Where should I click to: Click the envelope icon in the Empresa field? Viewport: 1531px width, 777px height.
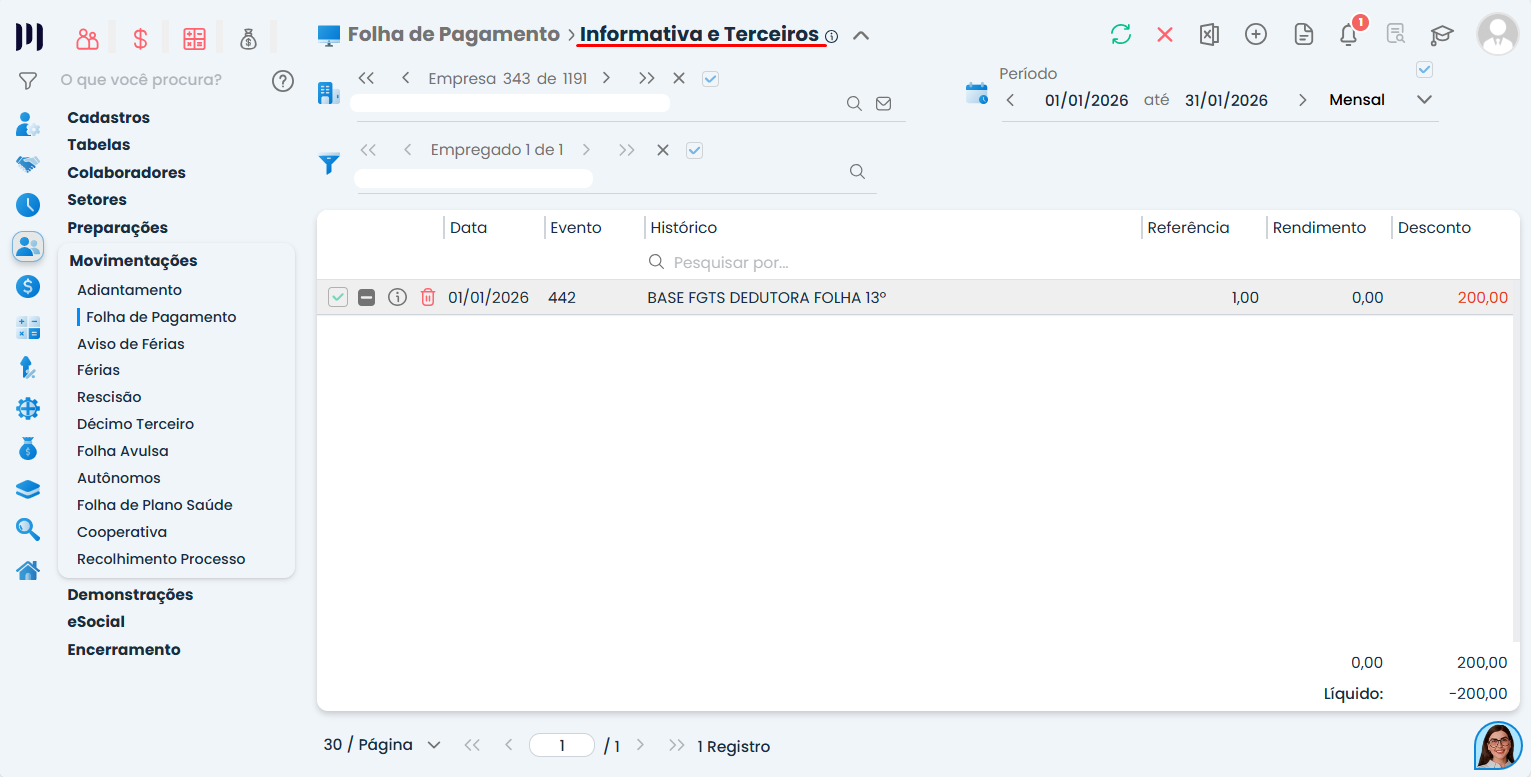883,103
